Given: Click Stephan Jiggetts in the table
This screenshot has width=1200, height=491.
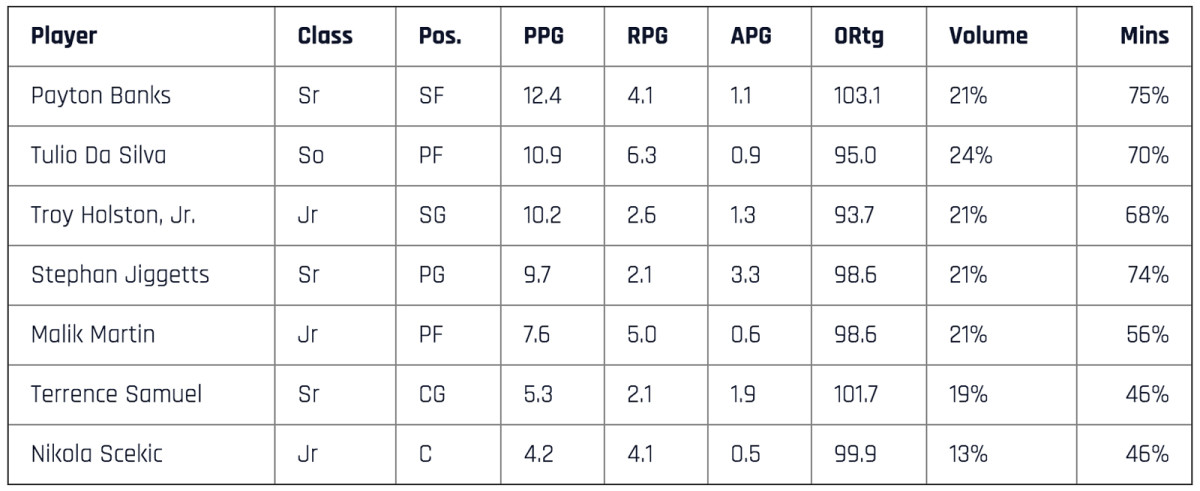Looking at the screenshot, I should (120, 275).
